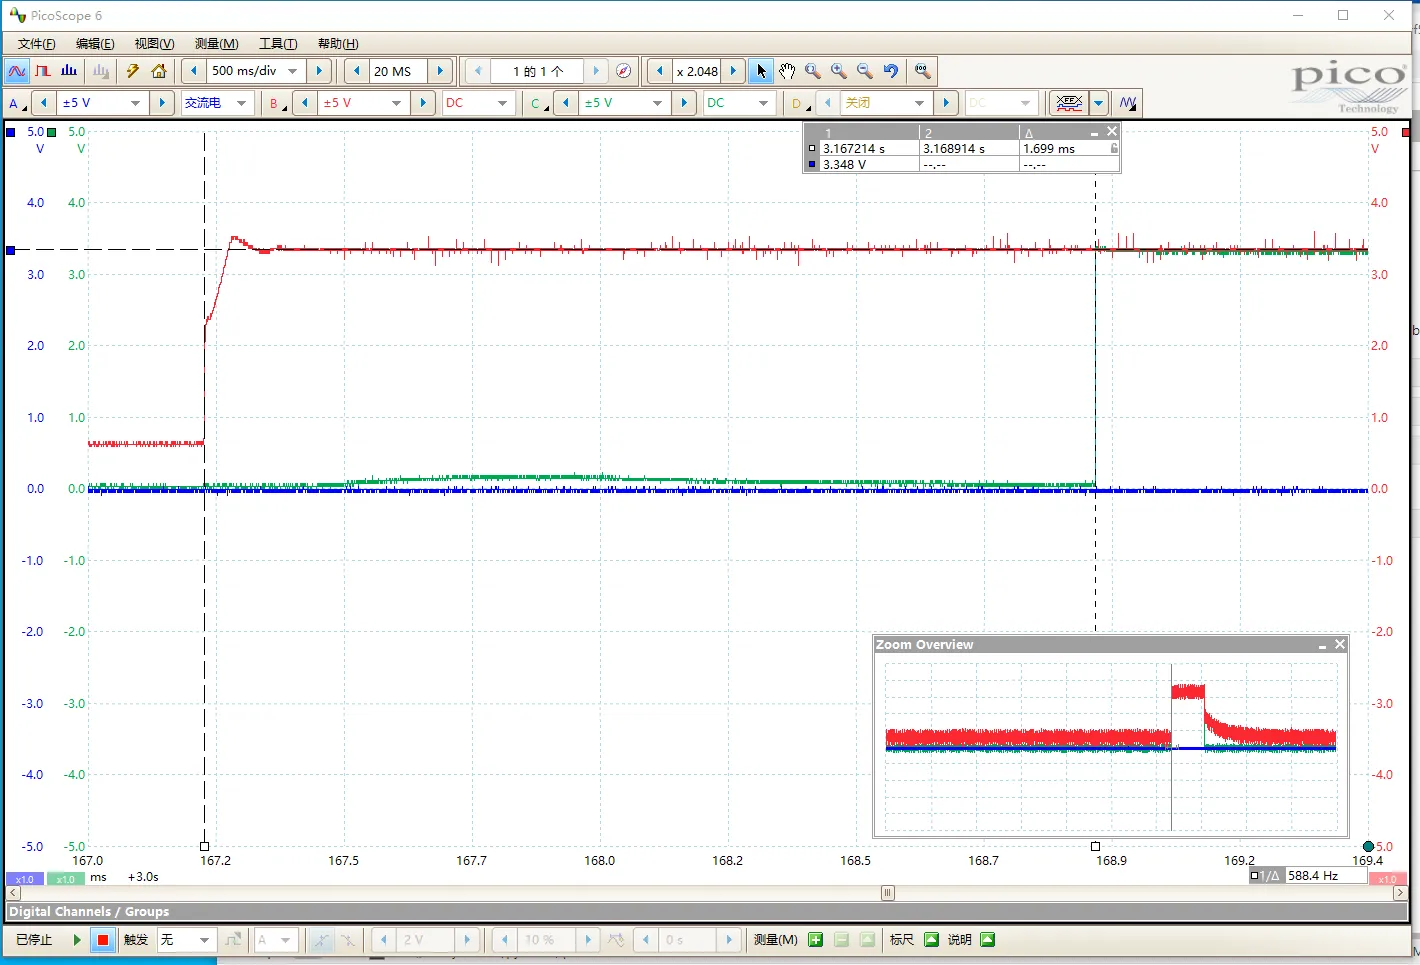Viewport: 1420px width, 965px height.
Task: Open channel A coupling 交流电 dropdown
Action: coord(241,103)
